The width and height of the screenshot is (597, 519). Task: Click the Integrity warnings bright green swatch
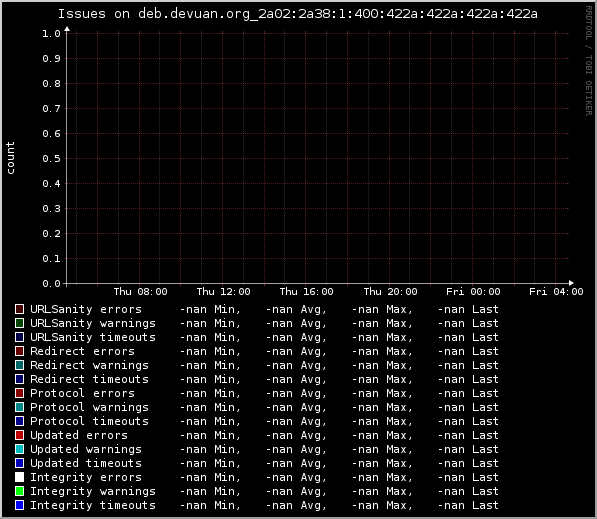point(19,491)
